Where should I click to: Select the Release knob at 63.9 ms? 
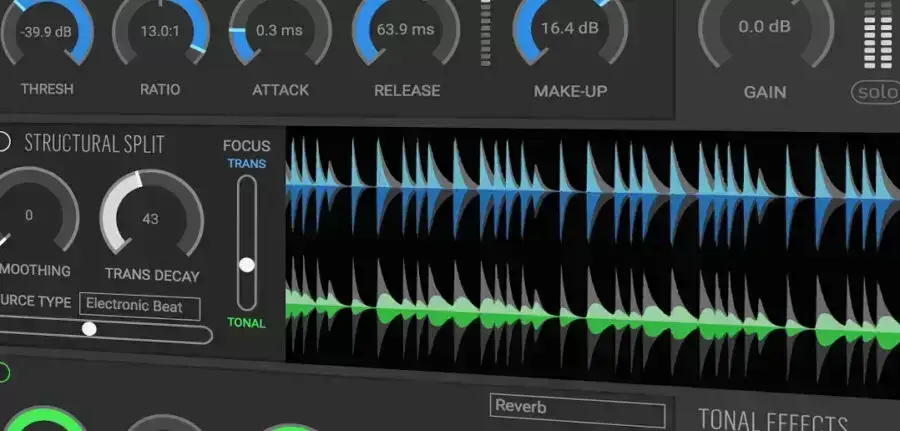coord(405,30)
